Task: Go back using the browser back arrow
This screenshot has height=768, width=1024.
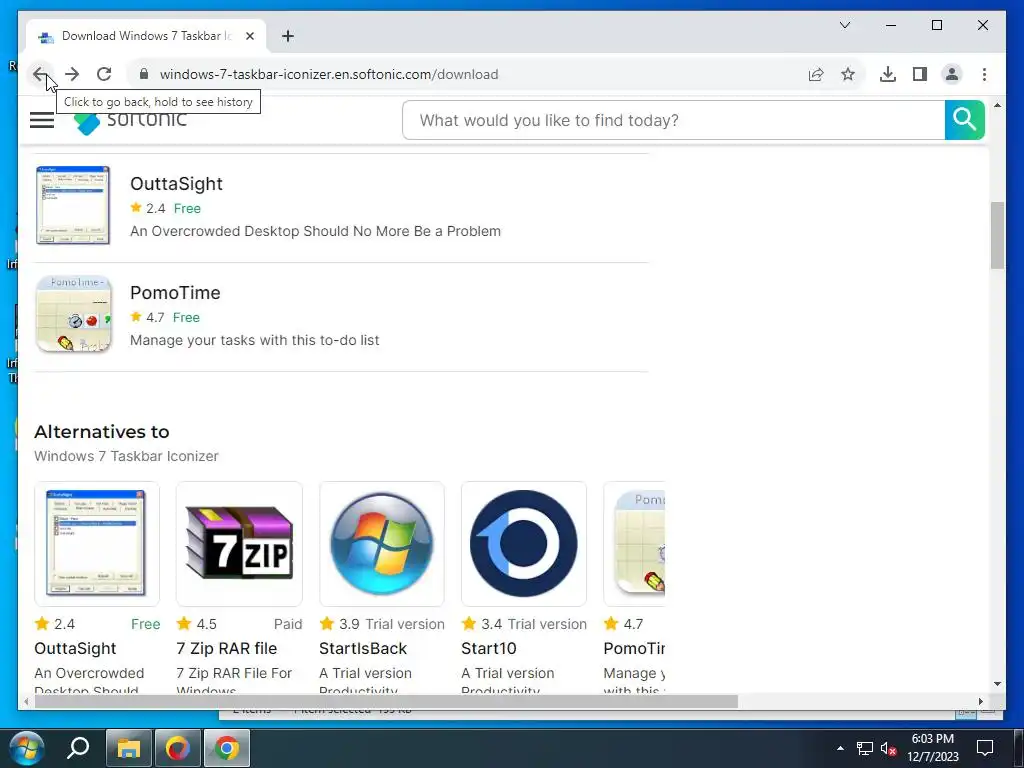Action: point(39,74)
